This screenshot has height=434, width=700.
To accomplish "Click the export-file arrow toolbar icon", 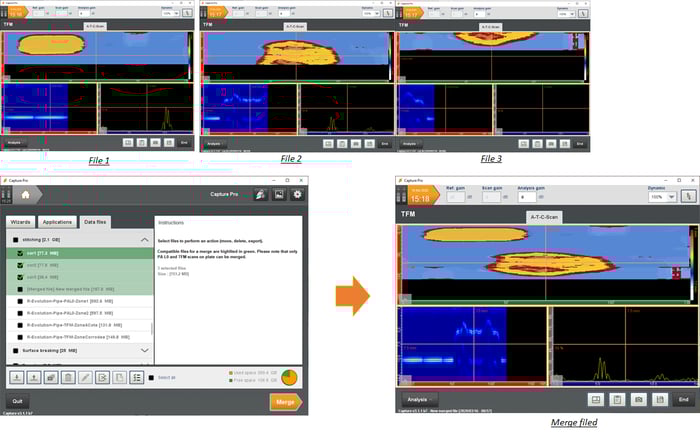I will 102,378.
